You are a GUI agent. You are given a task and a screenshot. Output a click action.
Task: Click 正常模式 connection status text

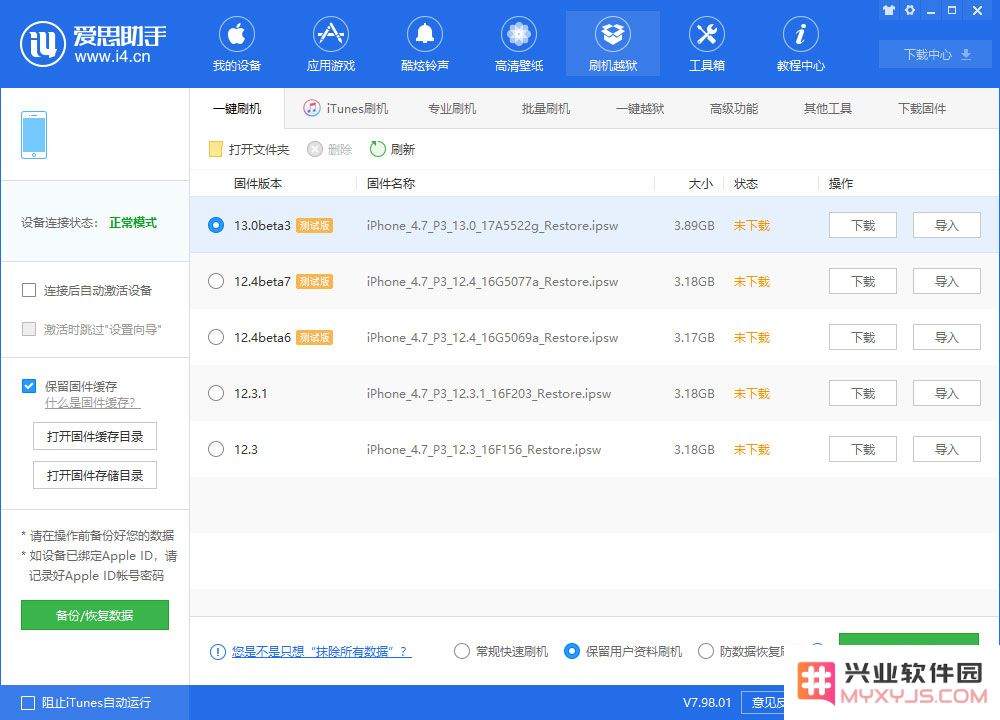133,223
